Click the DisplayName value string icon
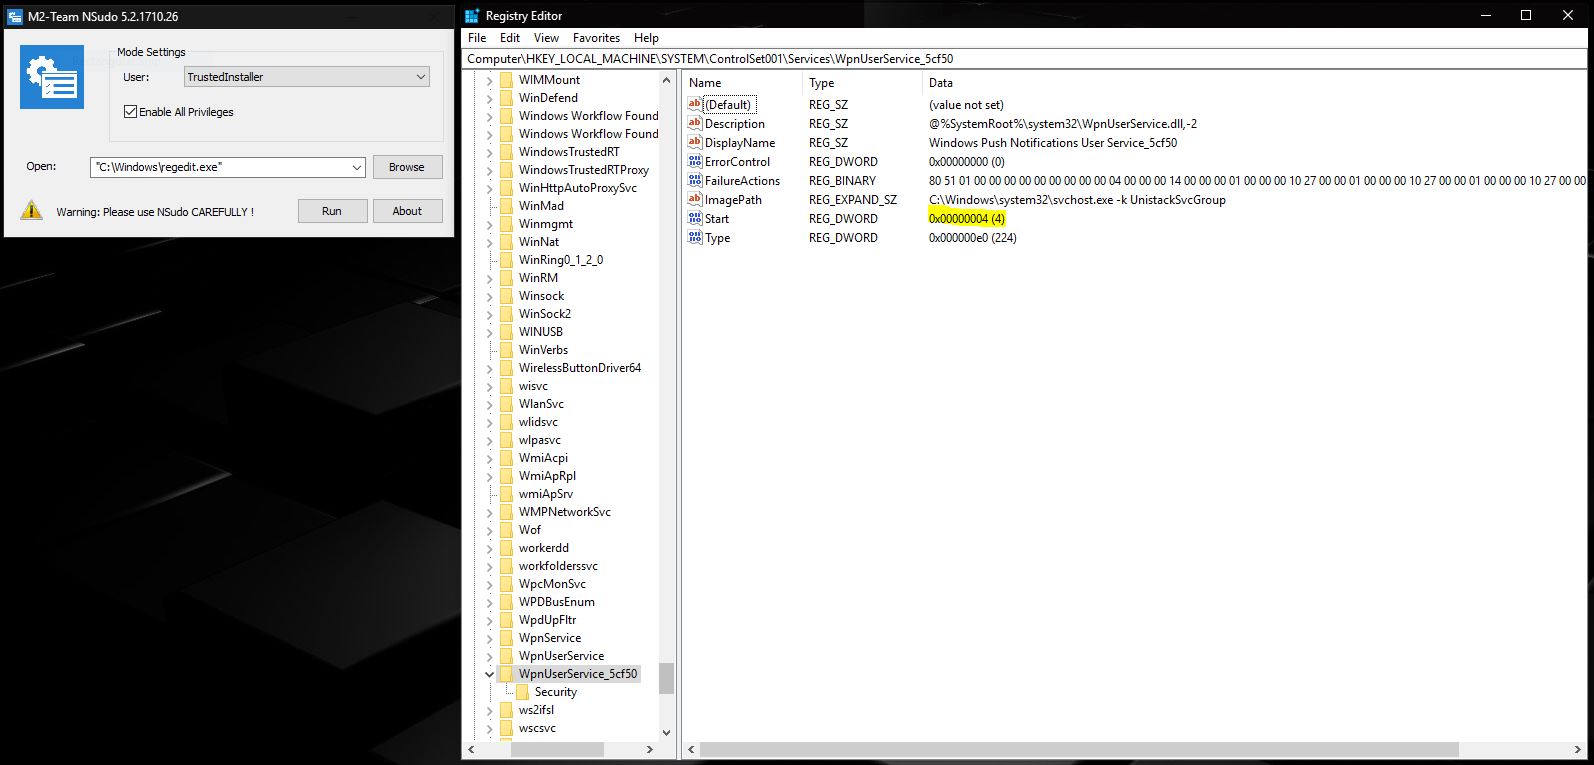 tap(695, 142)
